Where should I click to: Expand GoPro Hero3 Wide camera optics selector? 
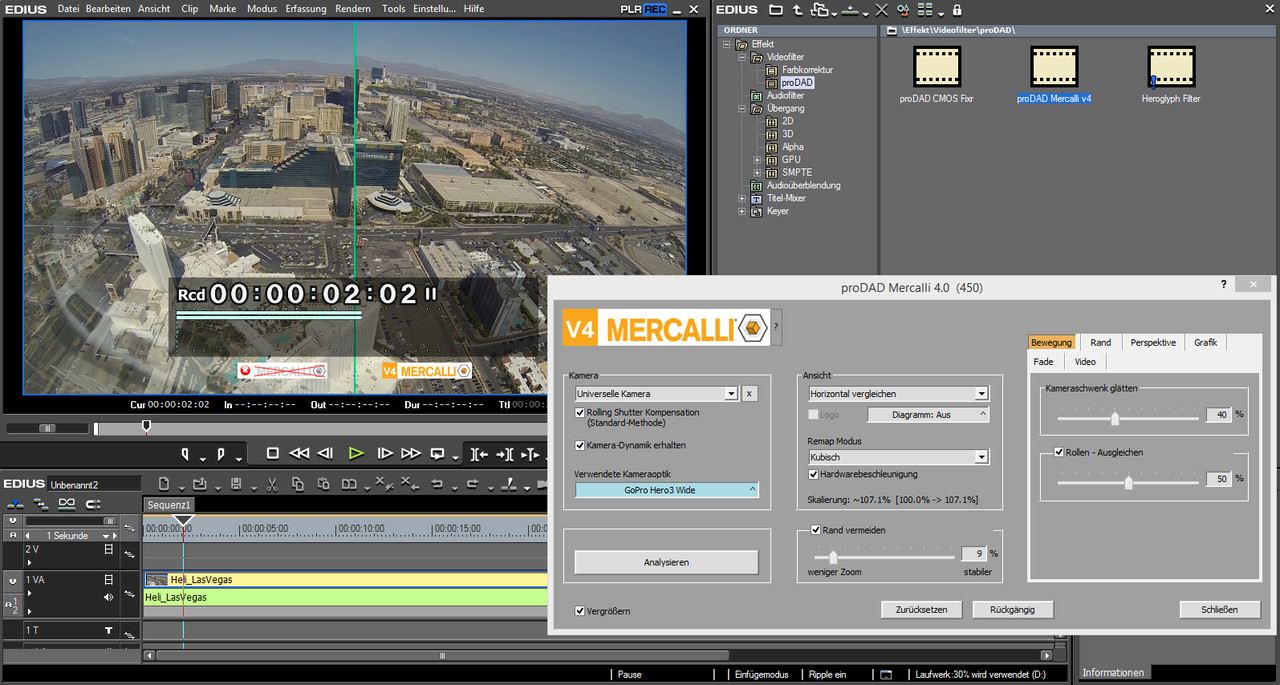pyautogui.click(x=667, y=490)
